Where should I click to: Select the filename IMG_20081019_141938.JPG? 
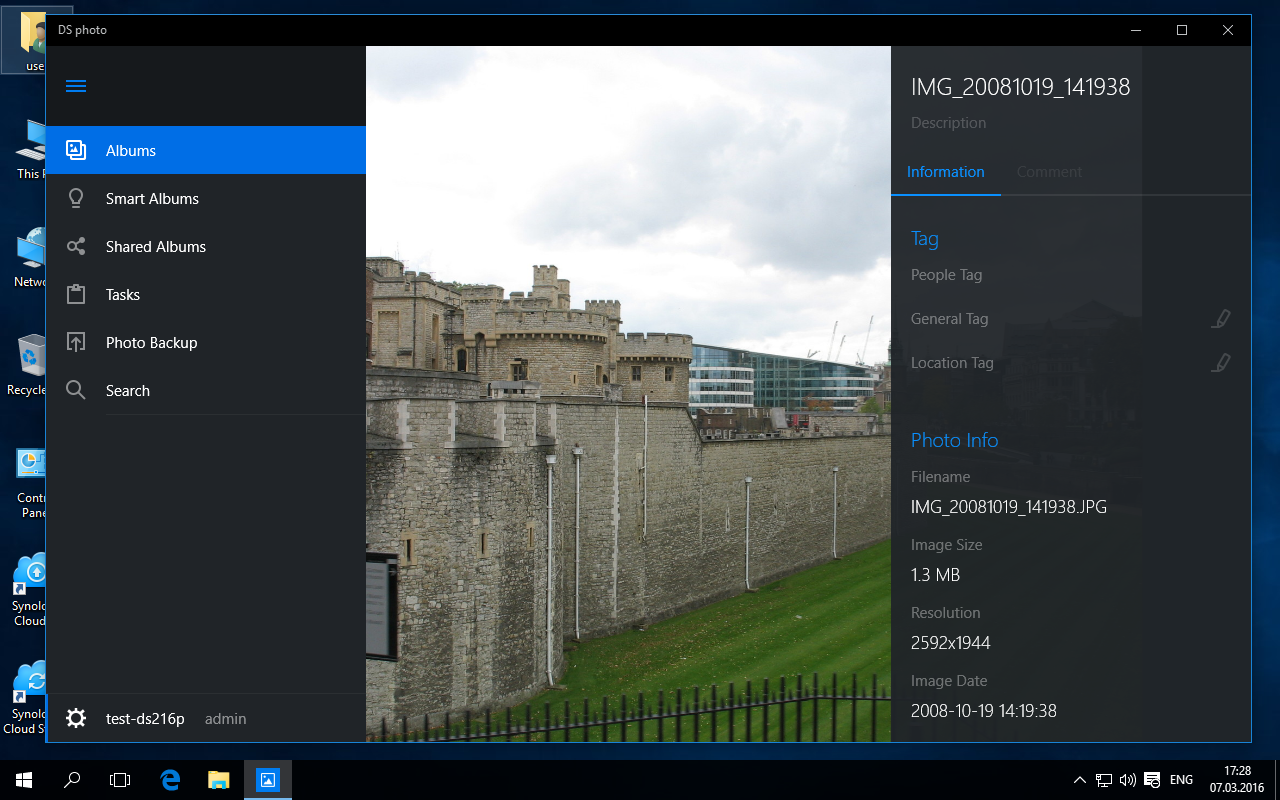click(1009, 507)
